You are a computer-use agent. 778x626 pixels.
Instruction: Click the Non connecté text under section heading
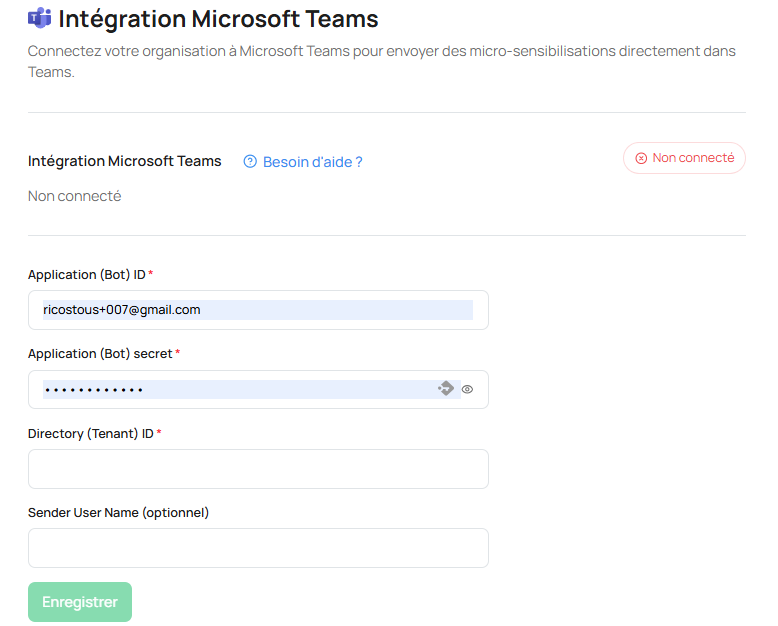tap(74, 196)
